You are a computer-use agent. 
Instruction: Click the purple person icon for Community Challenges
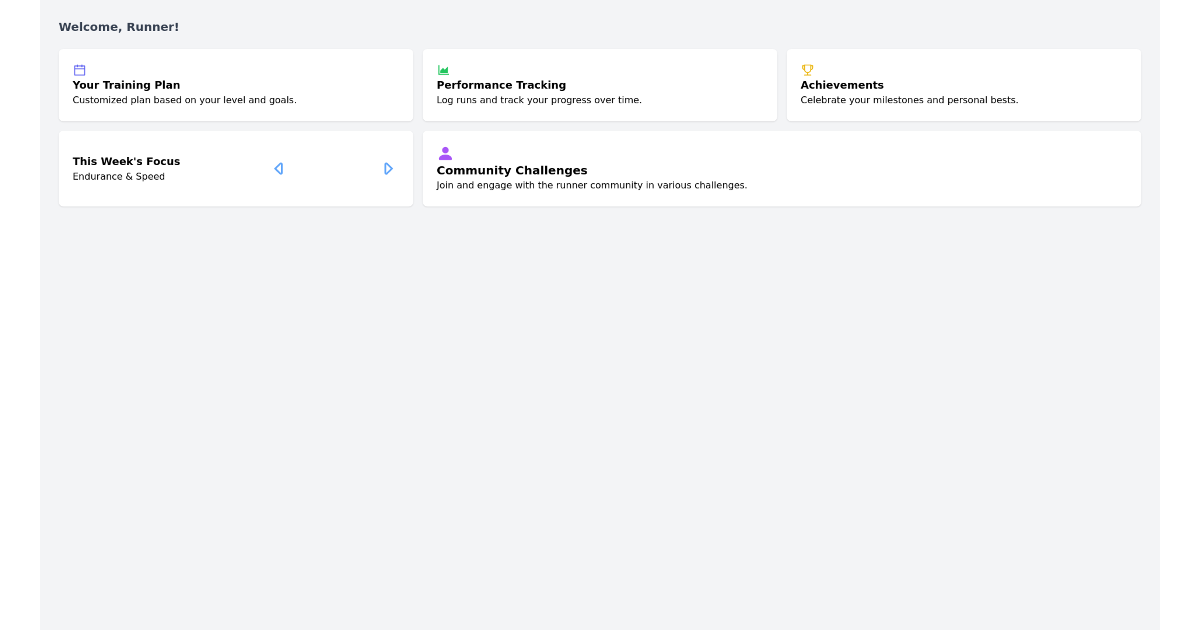coord(444,153)
